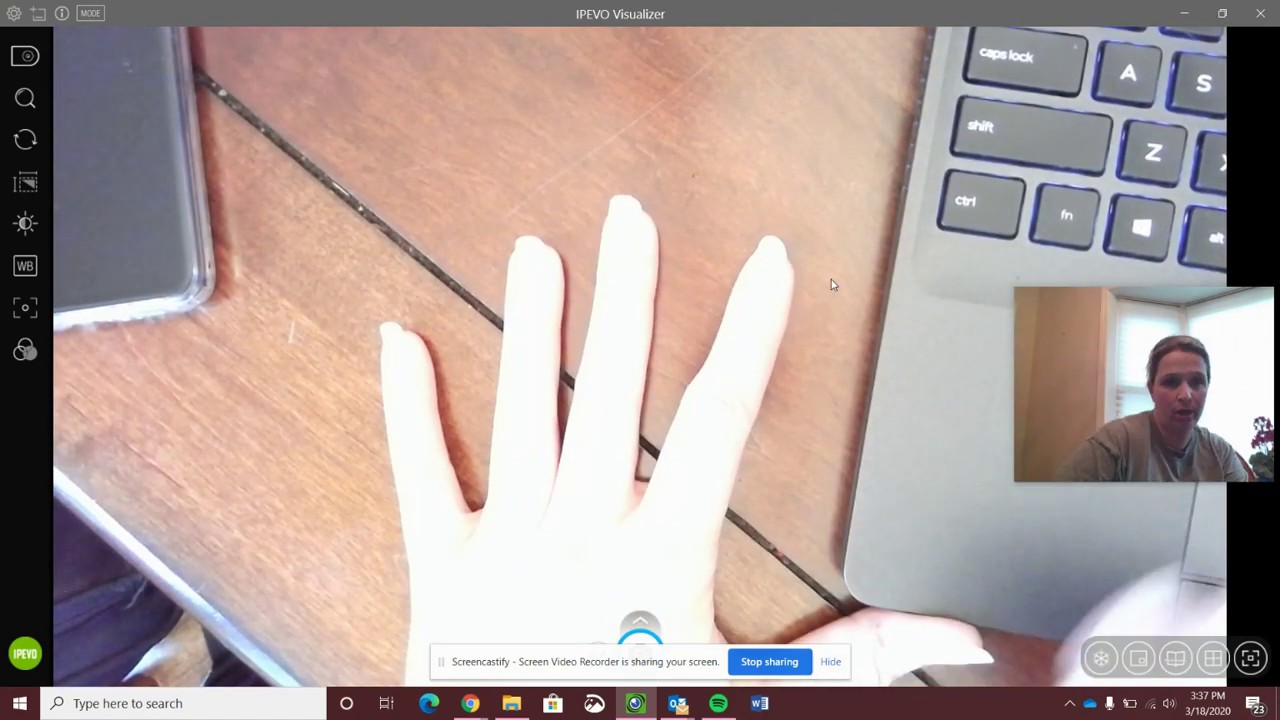This screenshot has width=1280, height=720.
Task: Open Microsoft Word from taskbar
Action: click(759, 703)
